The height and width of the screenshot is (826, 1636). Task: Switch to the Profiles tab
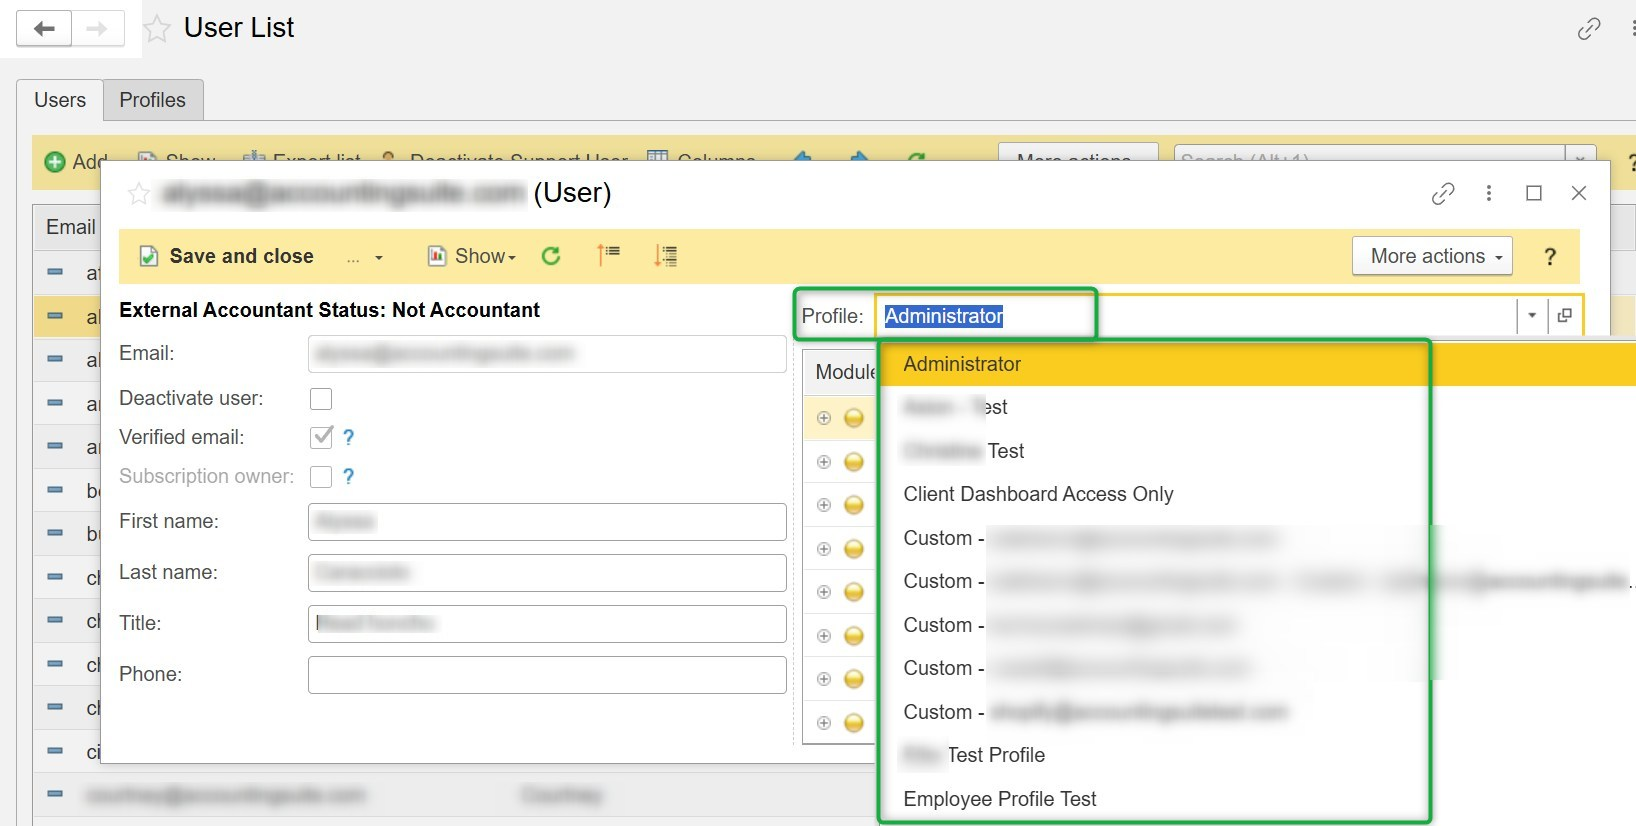click(x=152, y=100)
